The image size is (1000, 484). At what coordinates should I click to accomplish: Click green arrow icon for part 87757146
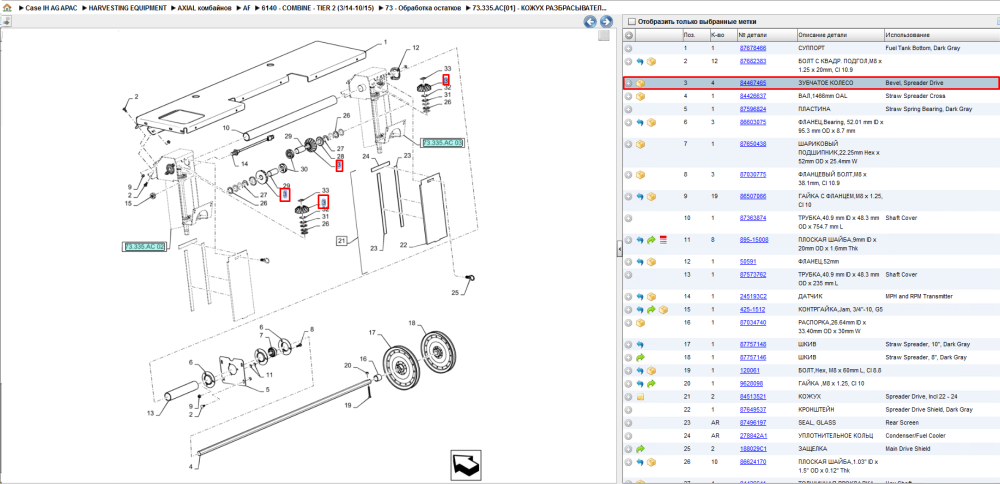pyautogui.click(x=640, y=358)
